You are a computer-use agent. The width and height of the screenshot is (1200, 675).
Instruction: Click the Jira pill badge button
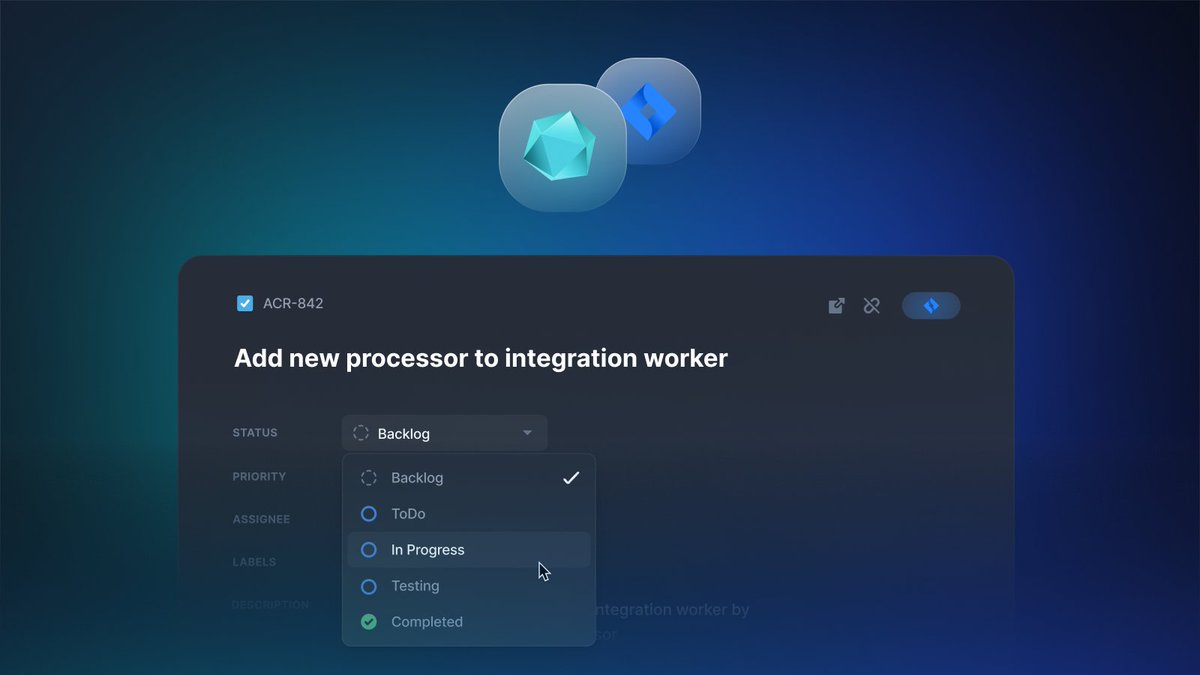coord(931,306)
